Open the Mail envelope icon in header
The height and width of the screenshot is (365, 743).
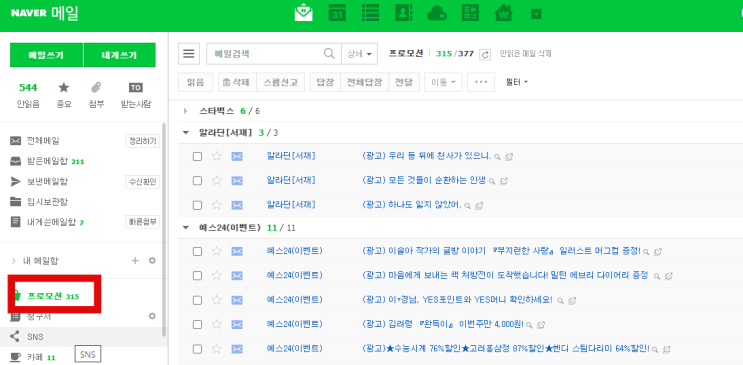coord(303,13)
